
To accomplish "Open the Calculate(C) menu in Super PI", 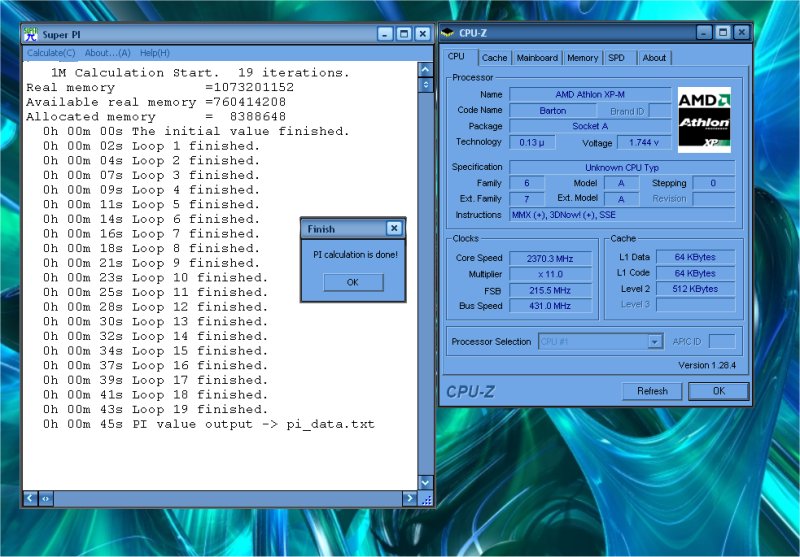I will (x=51, y=53).
